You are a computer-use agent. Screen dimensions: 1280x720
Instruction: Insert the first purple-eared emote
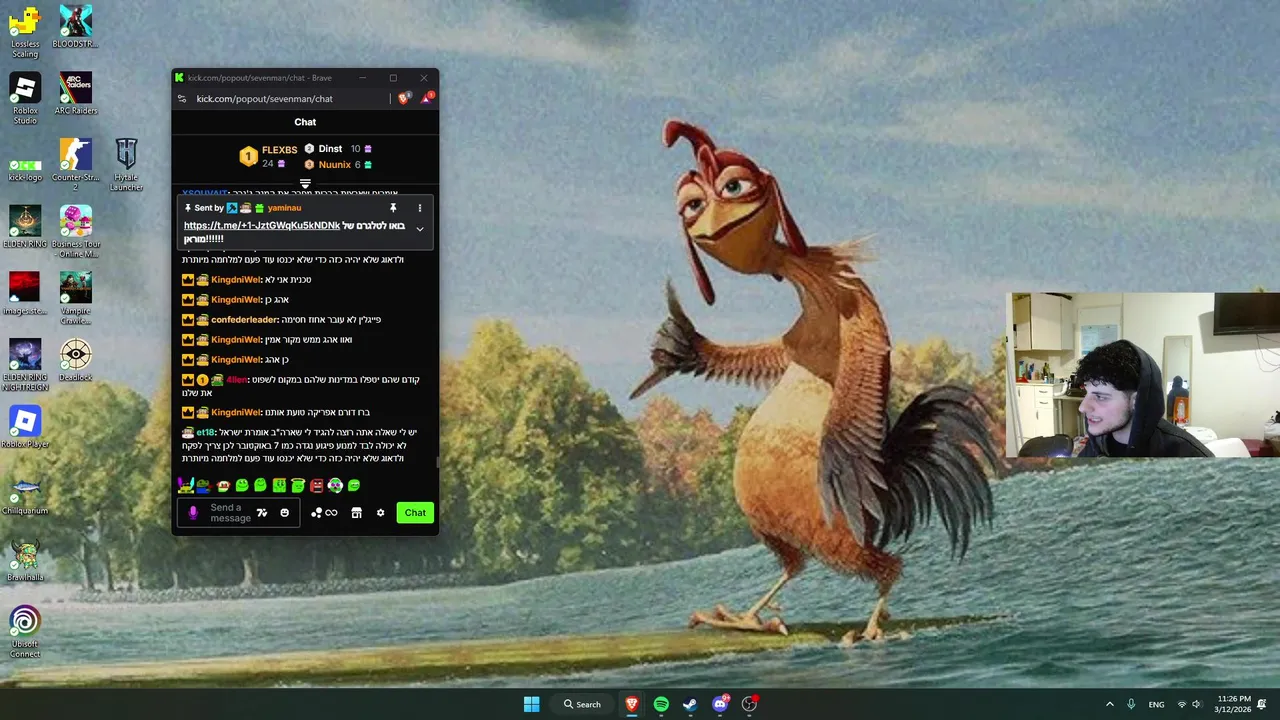click(x=186, y=485)
